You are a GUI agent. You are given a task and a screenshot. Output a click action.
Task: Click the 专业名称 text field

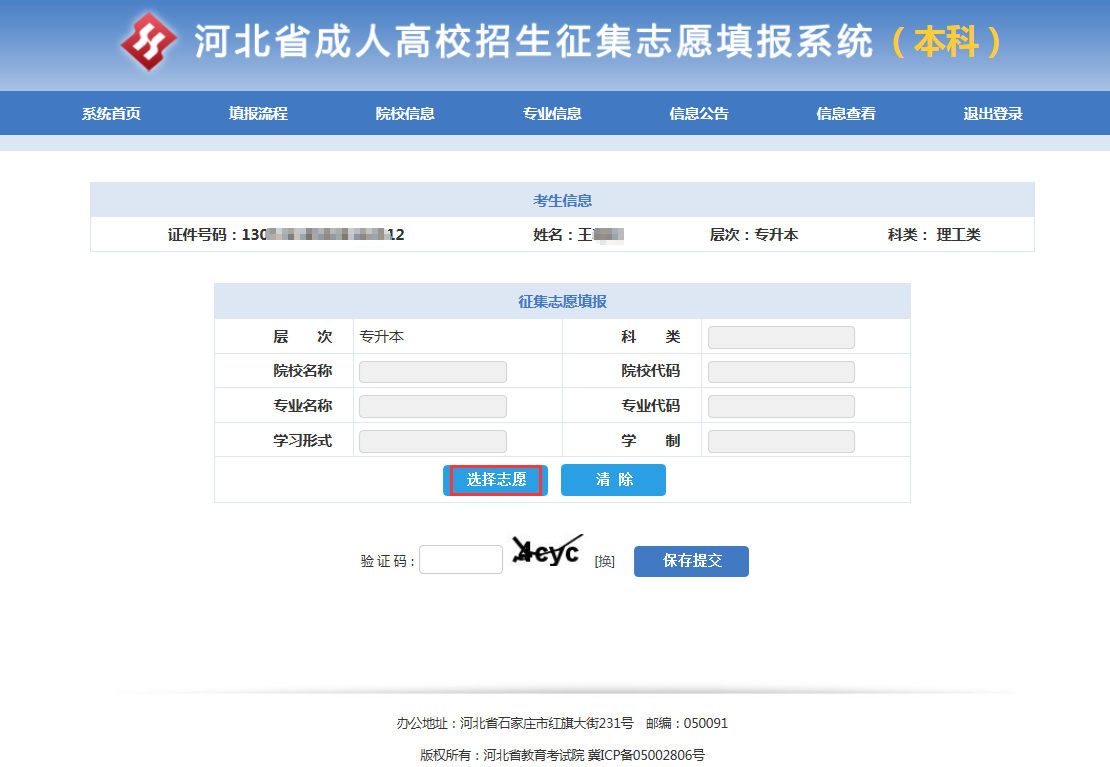coord(433,407)
